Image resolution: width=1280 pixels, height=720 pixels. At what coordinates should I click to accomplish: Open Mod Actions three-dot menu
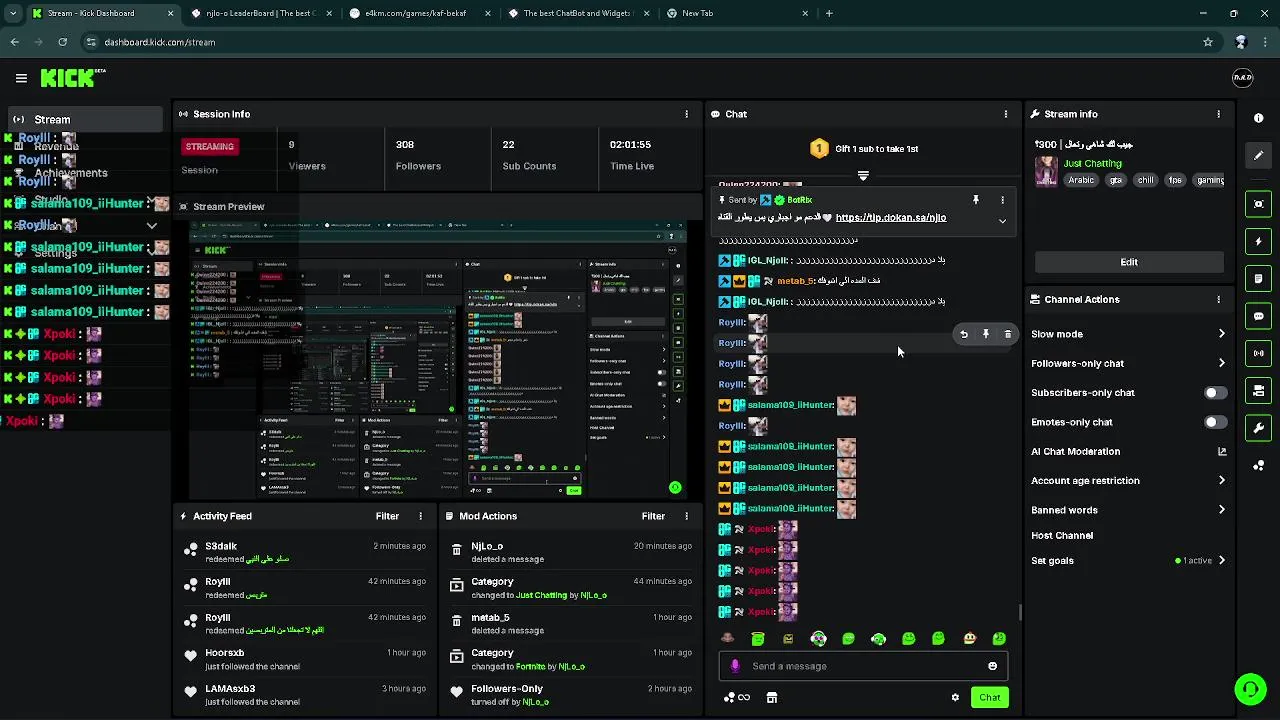click(x=686, y=516)
